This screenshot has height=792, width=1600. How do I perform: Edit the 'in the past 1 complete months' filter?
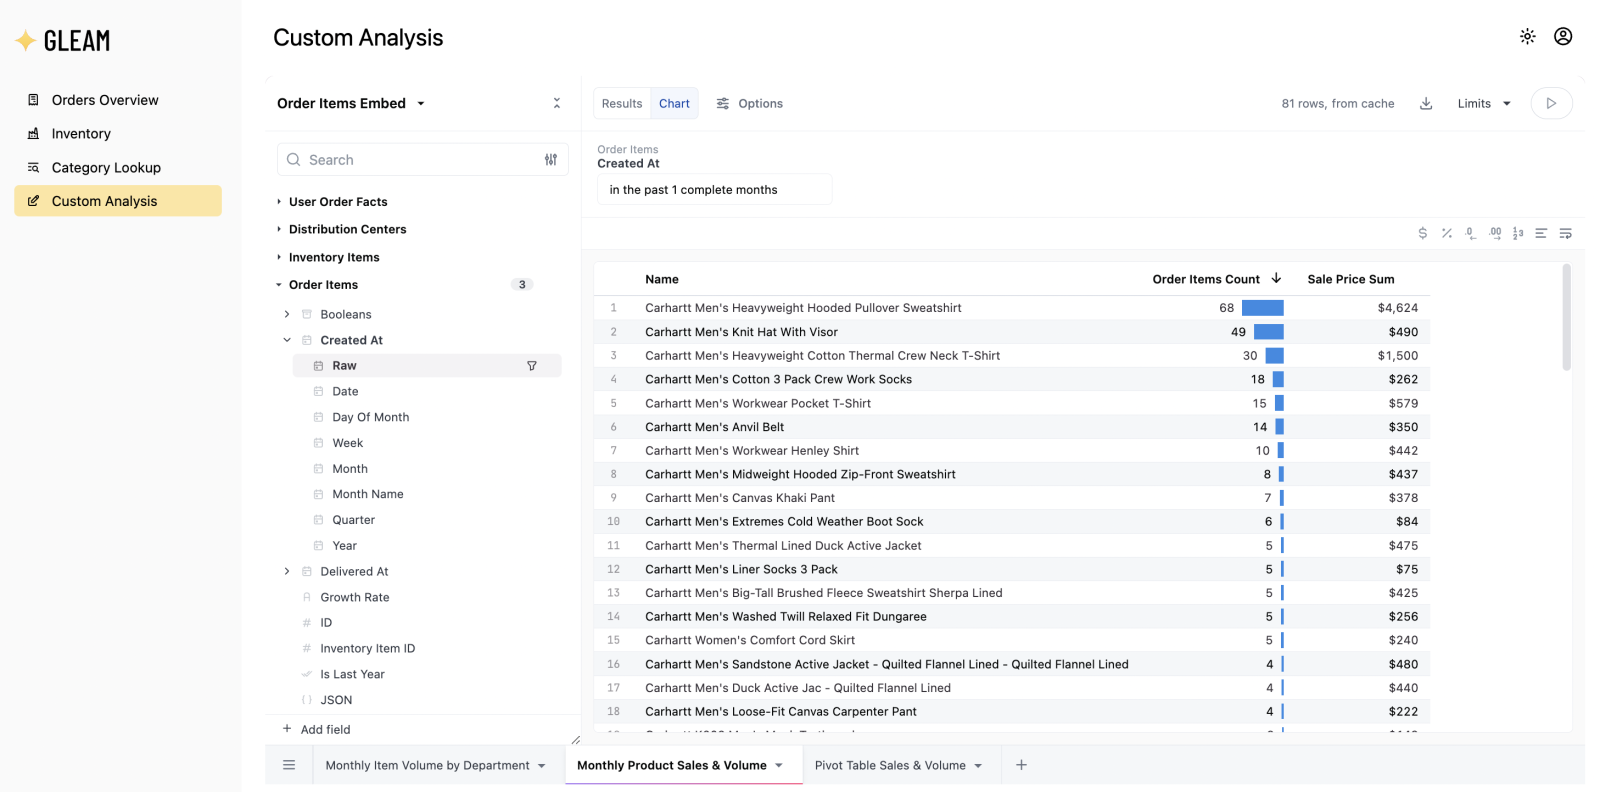click(714, 190)
